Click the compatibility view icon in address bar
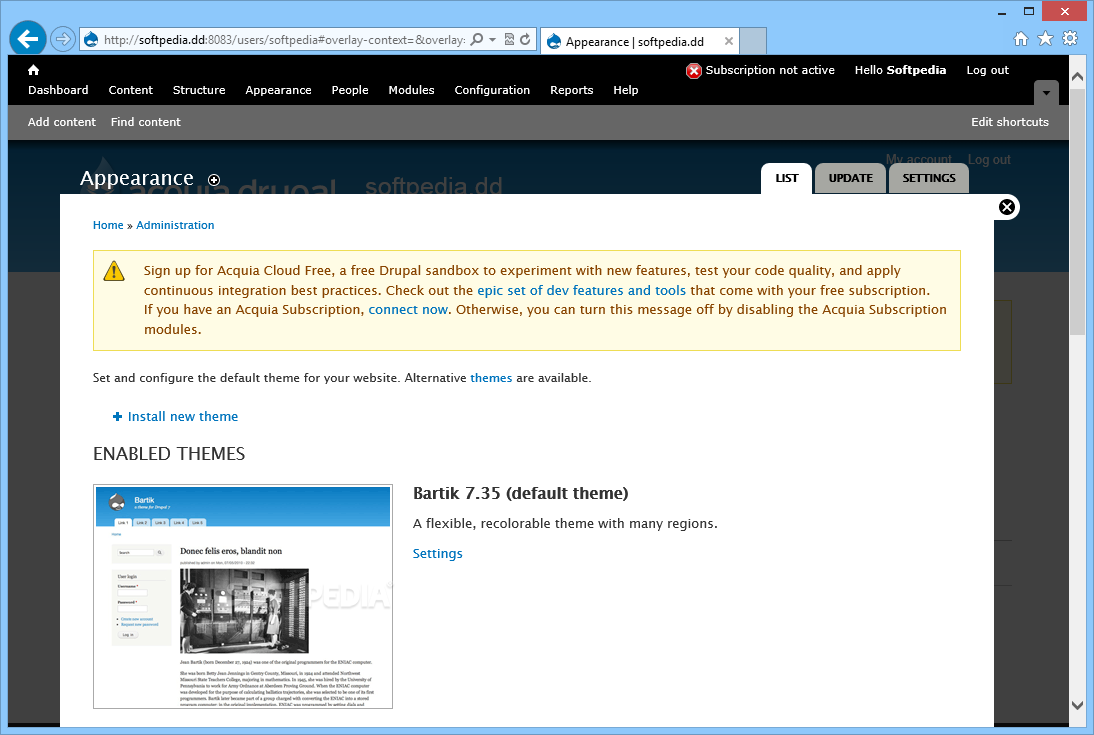 coord(509,40)
